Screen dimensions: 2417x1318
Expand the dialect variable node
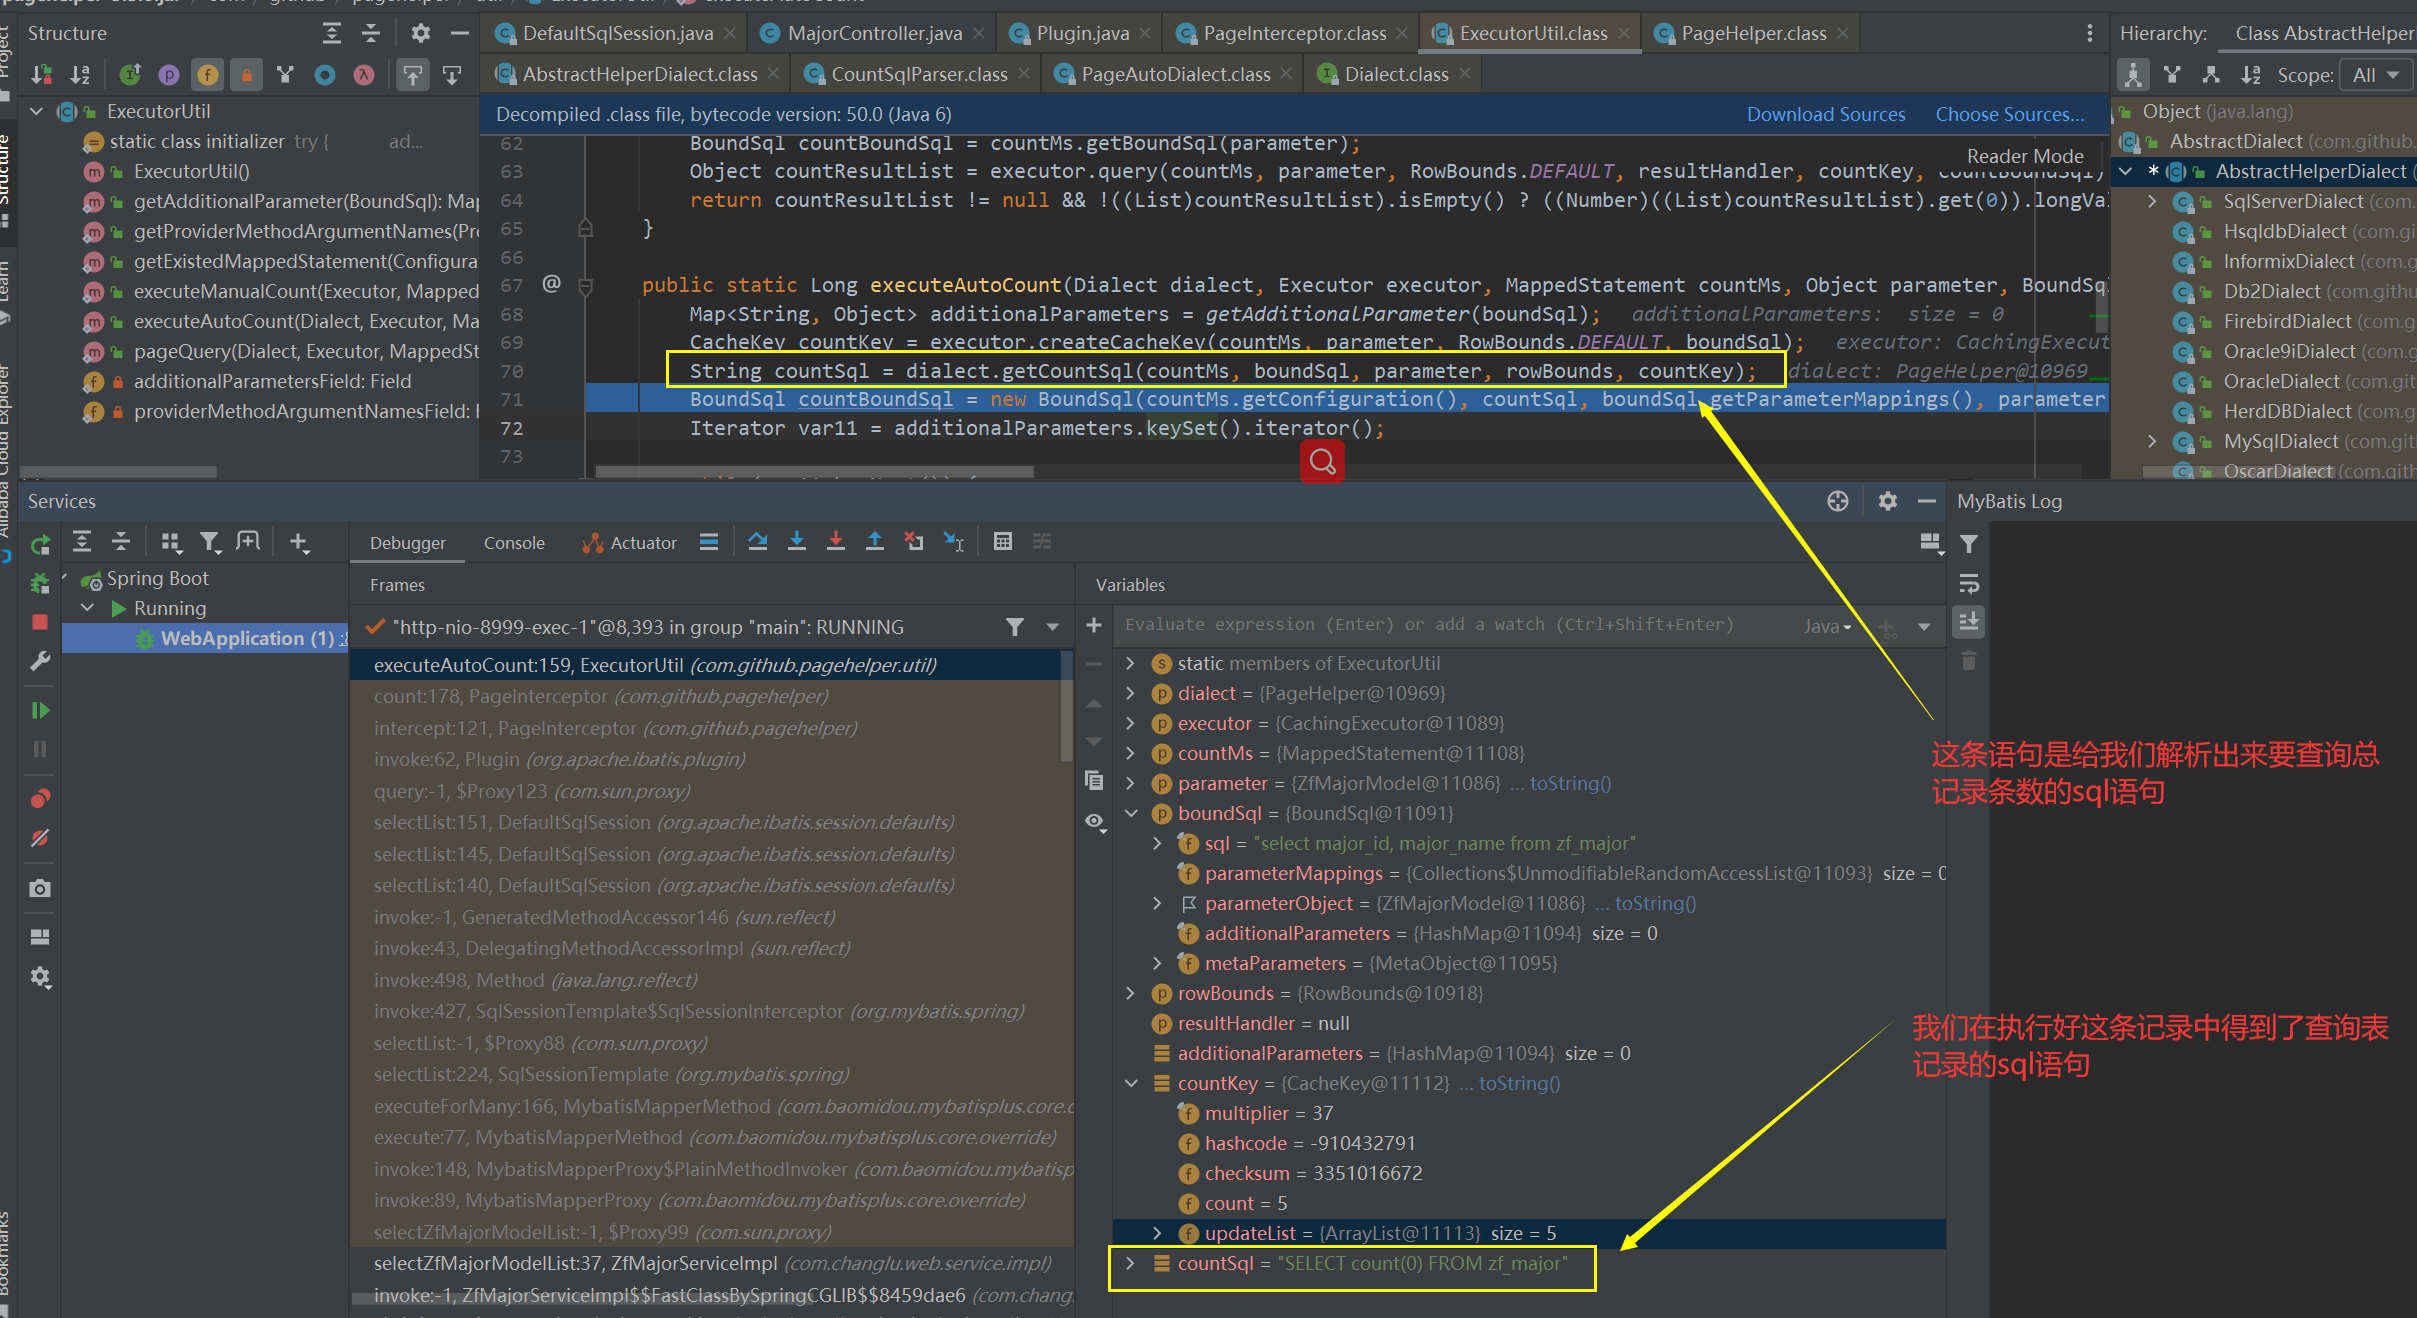point(1130,693)
